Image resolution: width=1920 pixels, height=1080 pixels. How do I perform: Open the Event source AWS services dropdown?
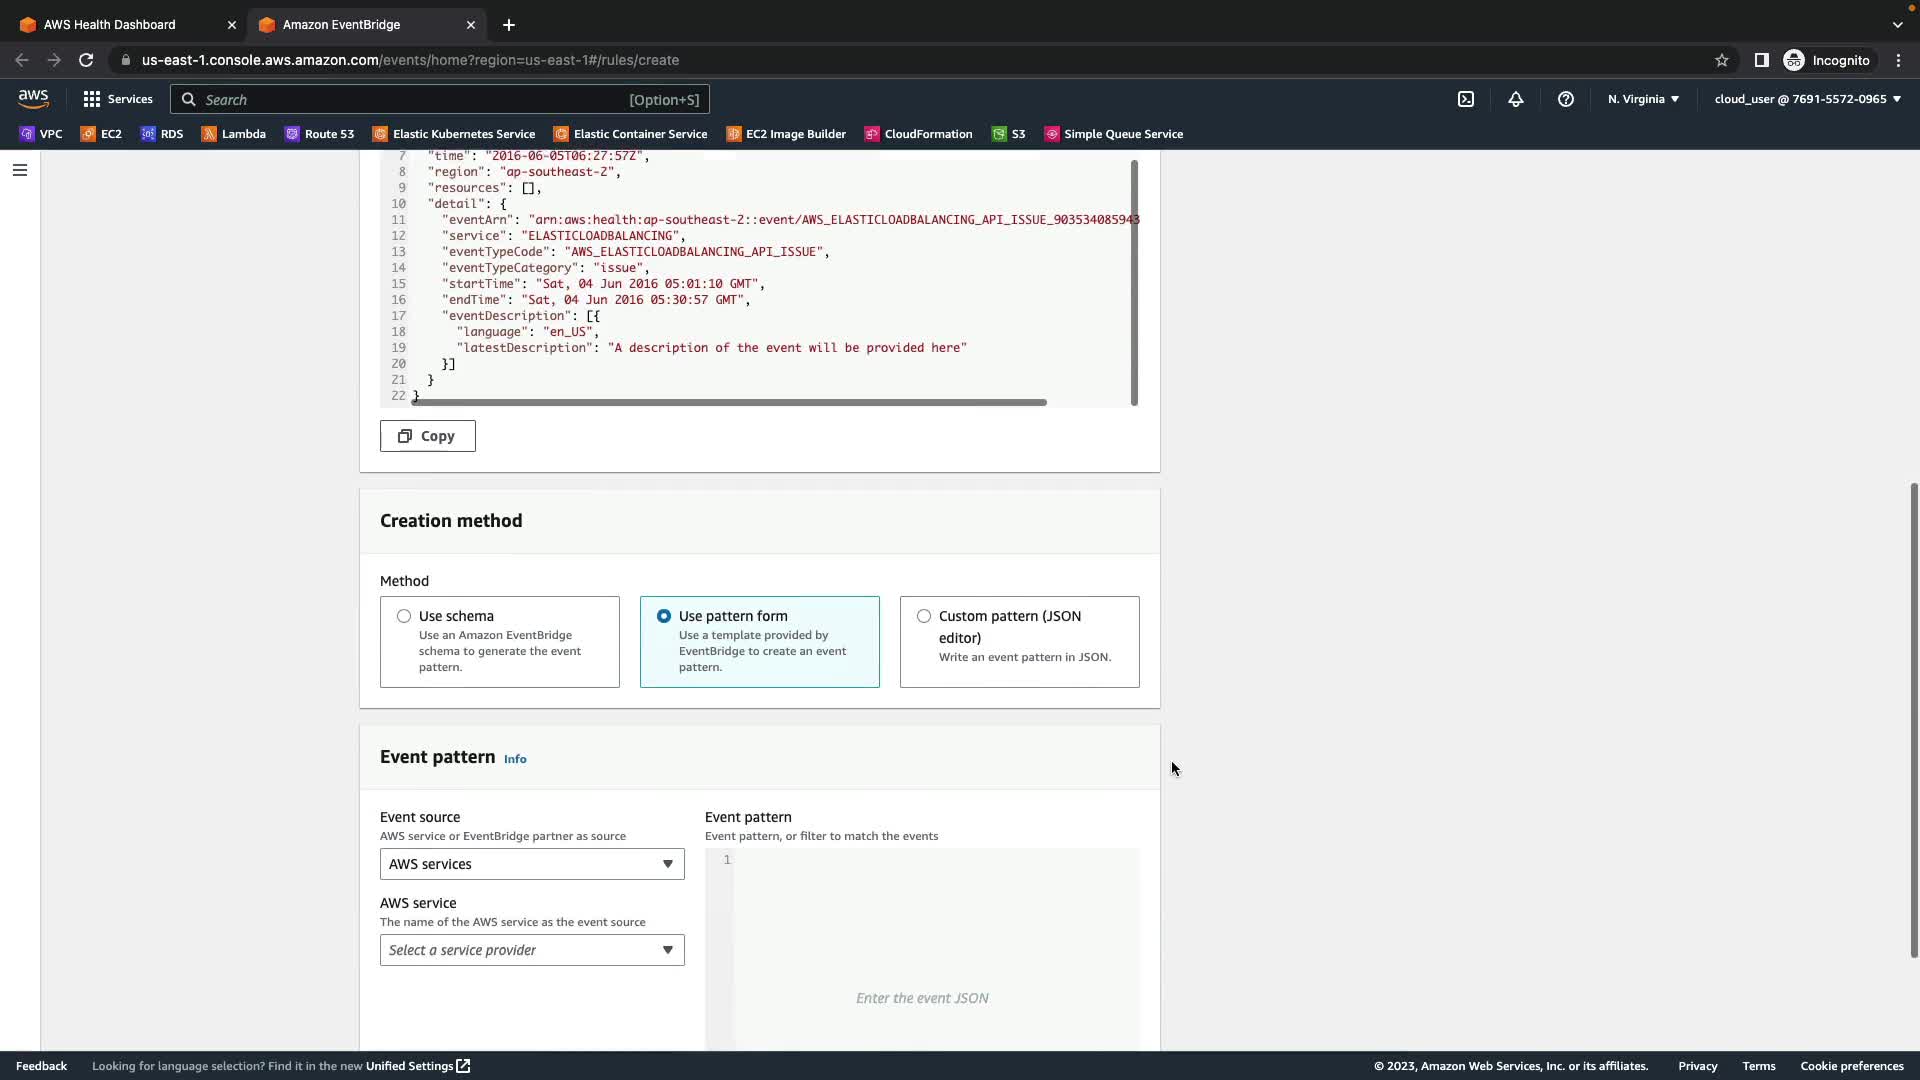pos(531,864)
